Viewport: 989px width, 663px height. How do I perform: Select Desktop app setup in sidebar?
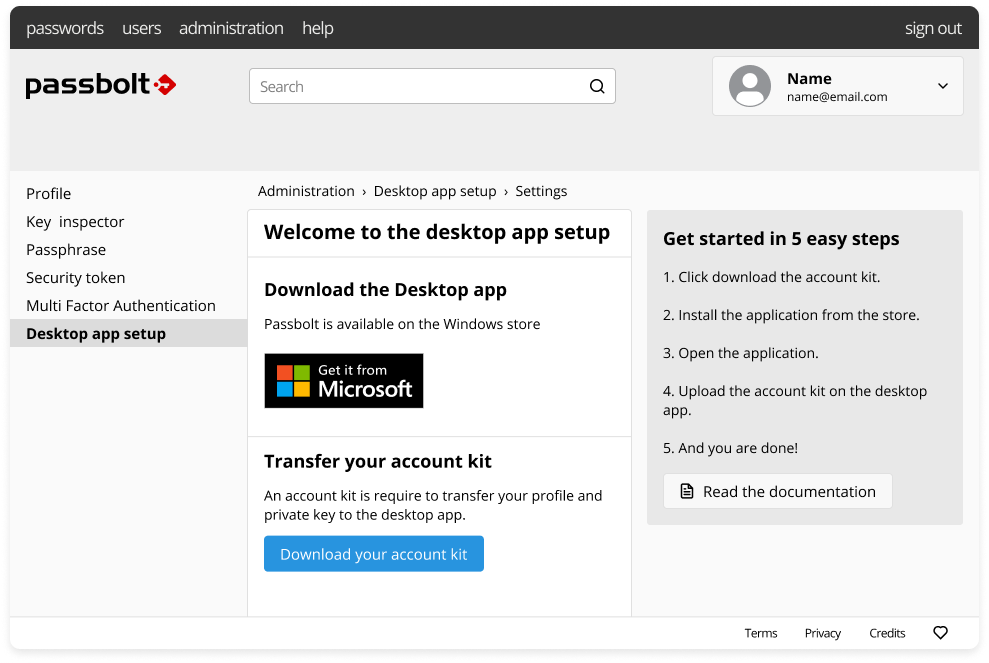tap(129, 333)
